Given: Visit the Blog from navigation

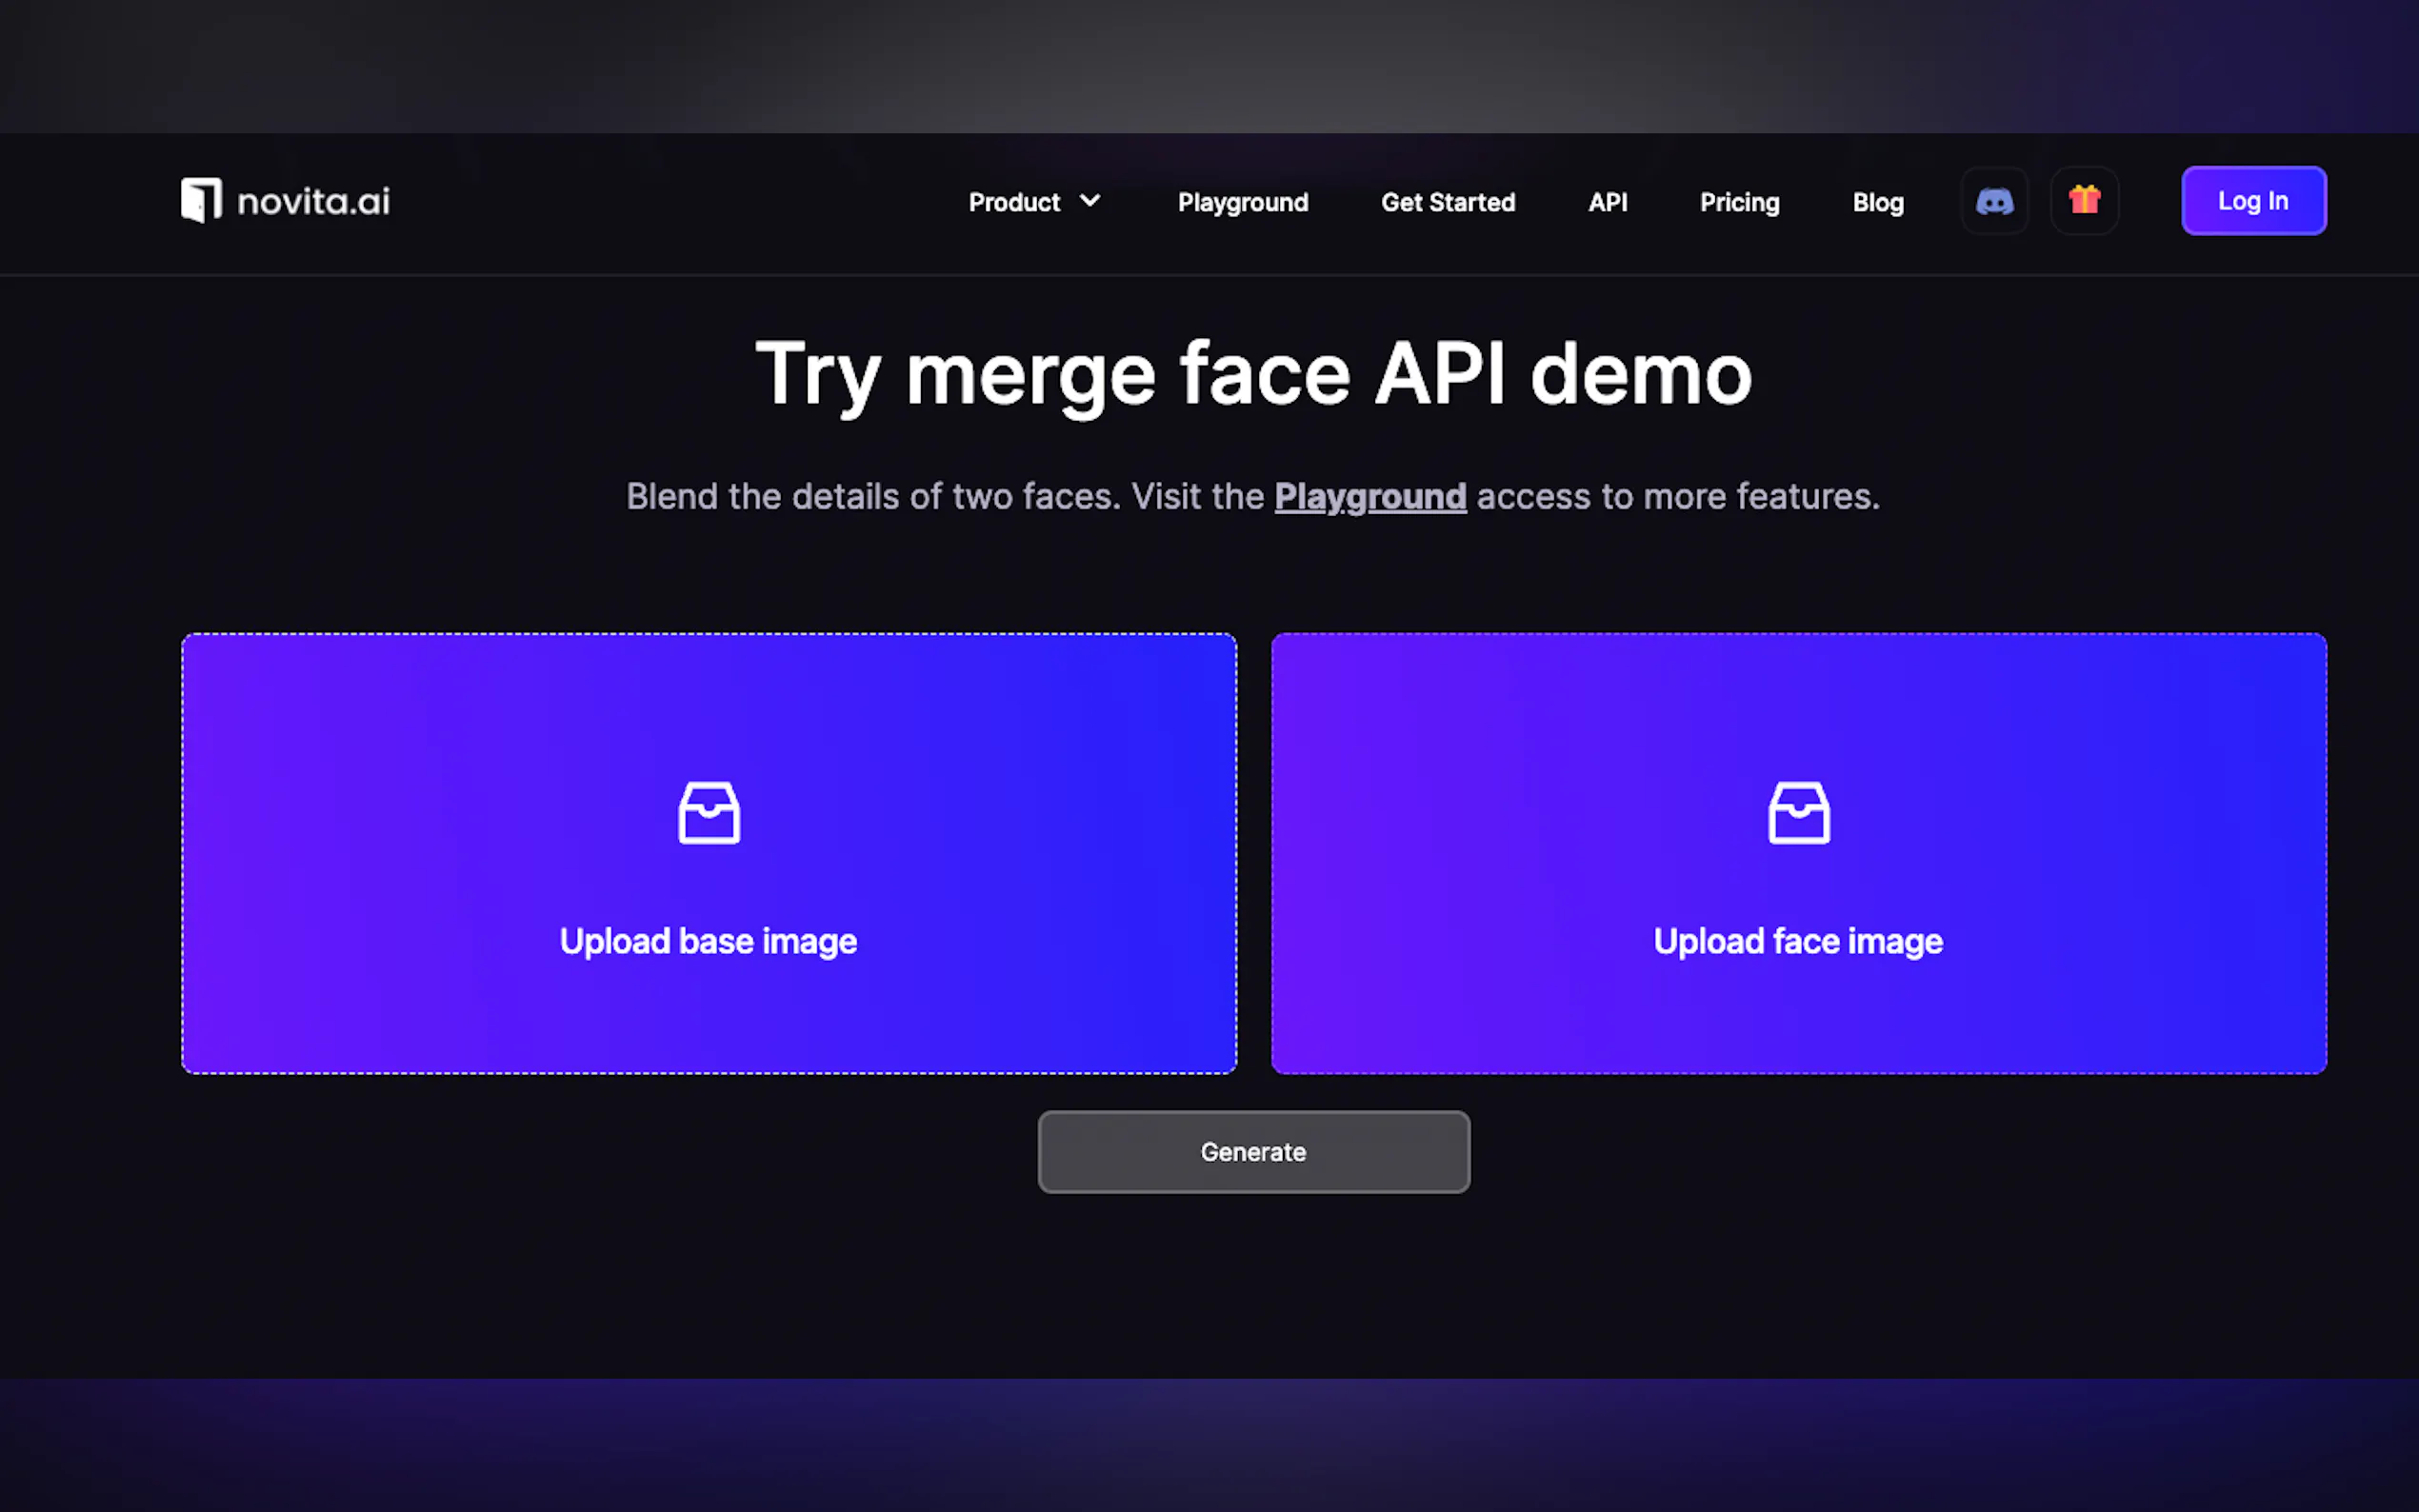Looking at the screenshot, I should [x=1877, y=202].
